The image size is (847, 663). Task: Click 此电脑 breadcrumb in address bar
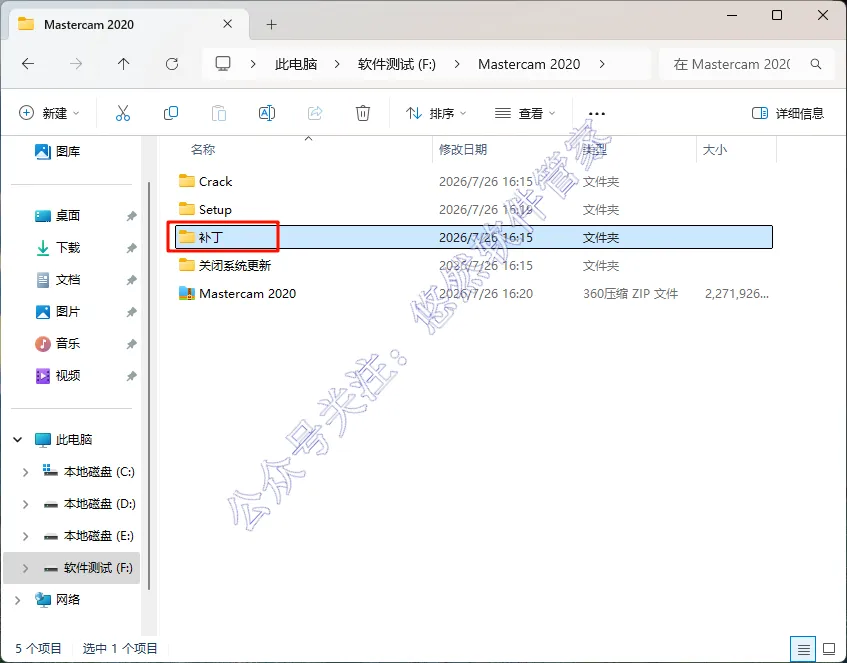(x=295, y=64)
